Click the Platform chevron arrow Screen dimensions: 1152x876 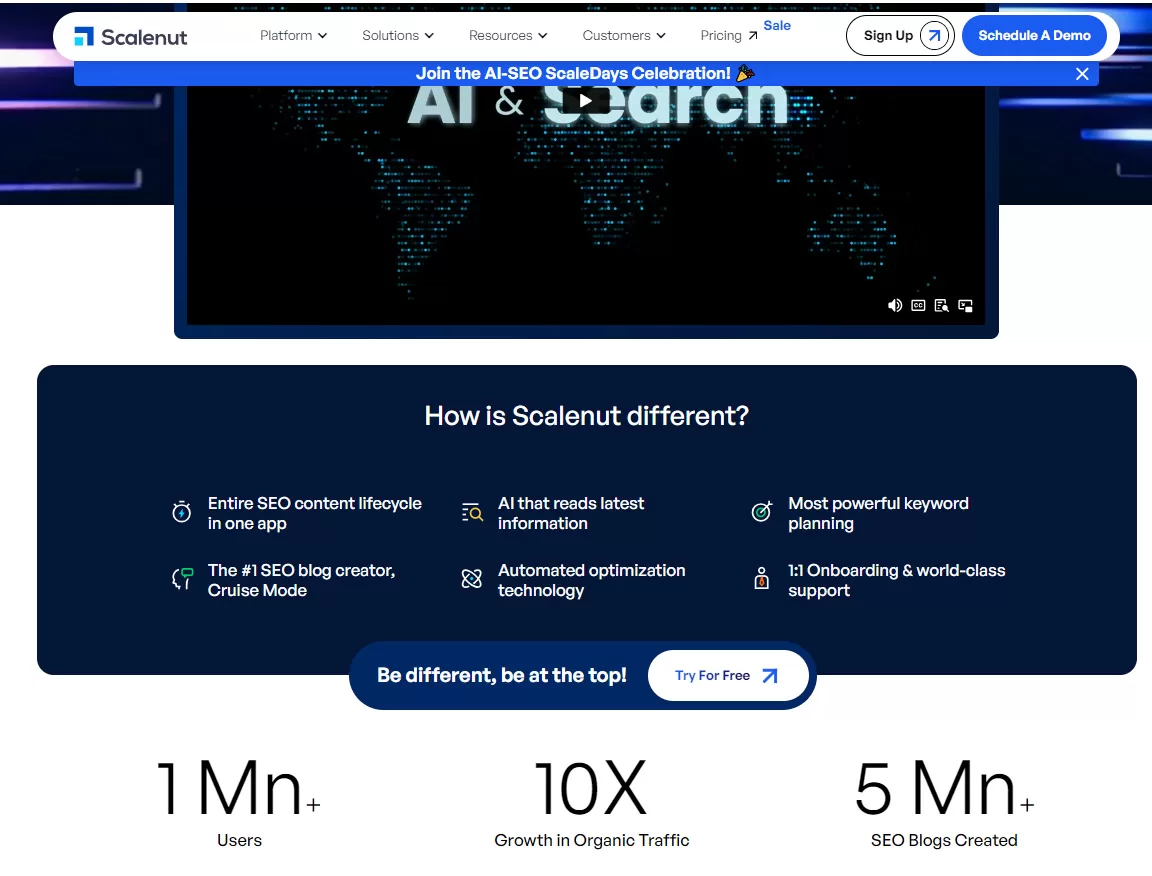tap(322, 35)
